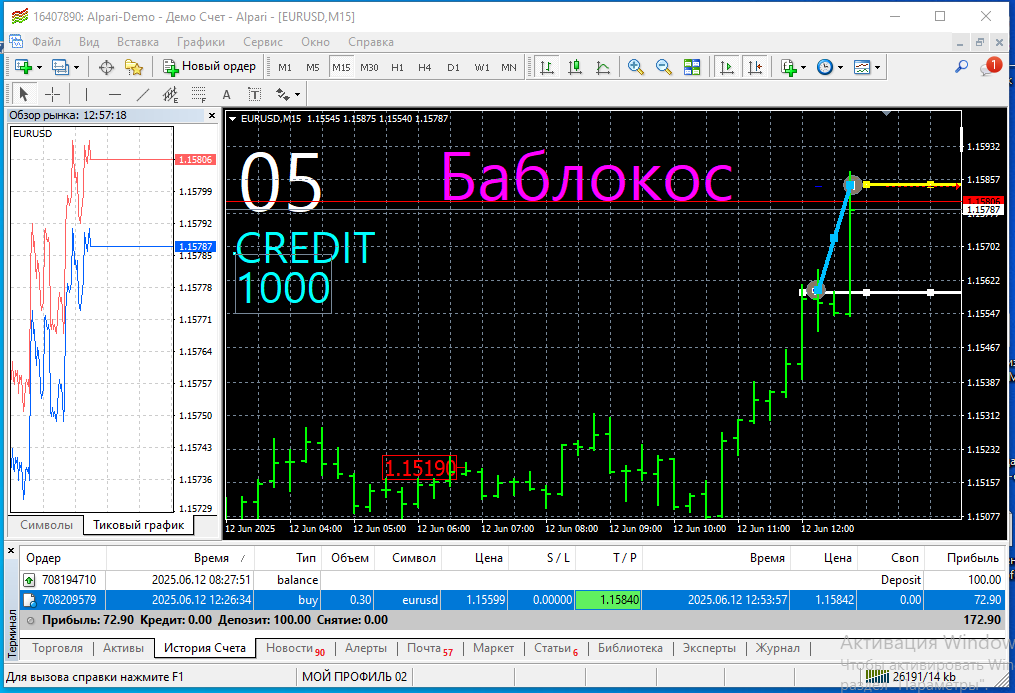
Task: Select the trendline drawing tool
Action: (143, 94)
